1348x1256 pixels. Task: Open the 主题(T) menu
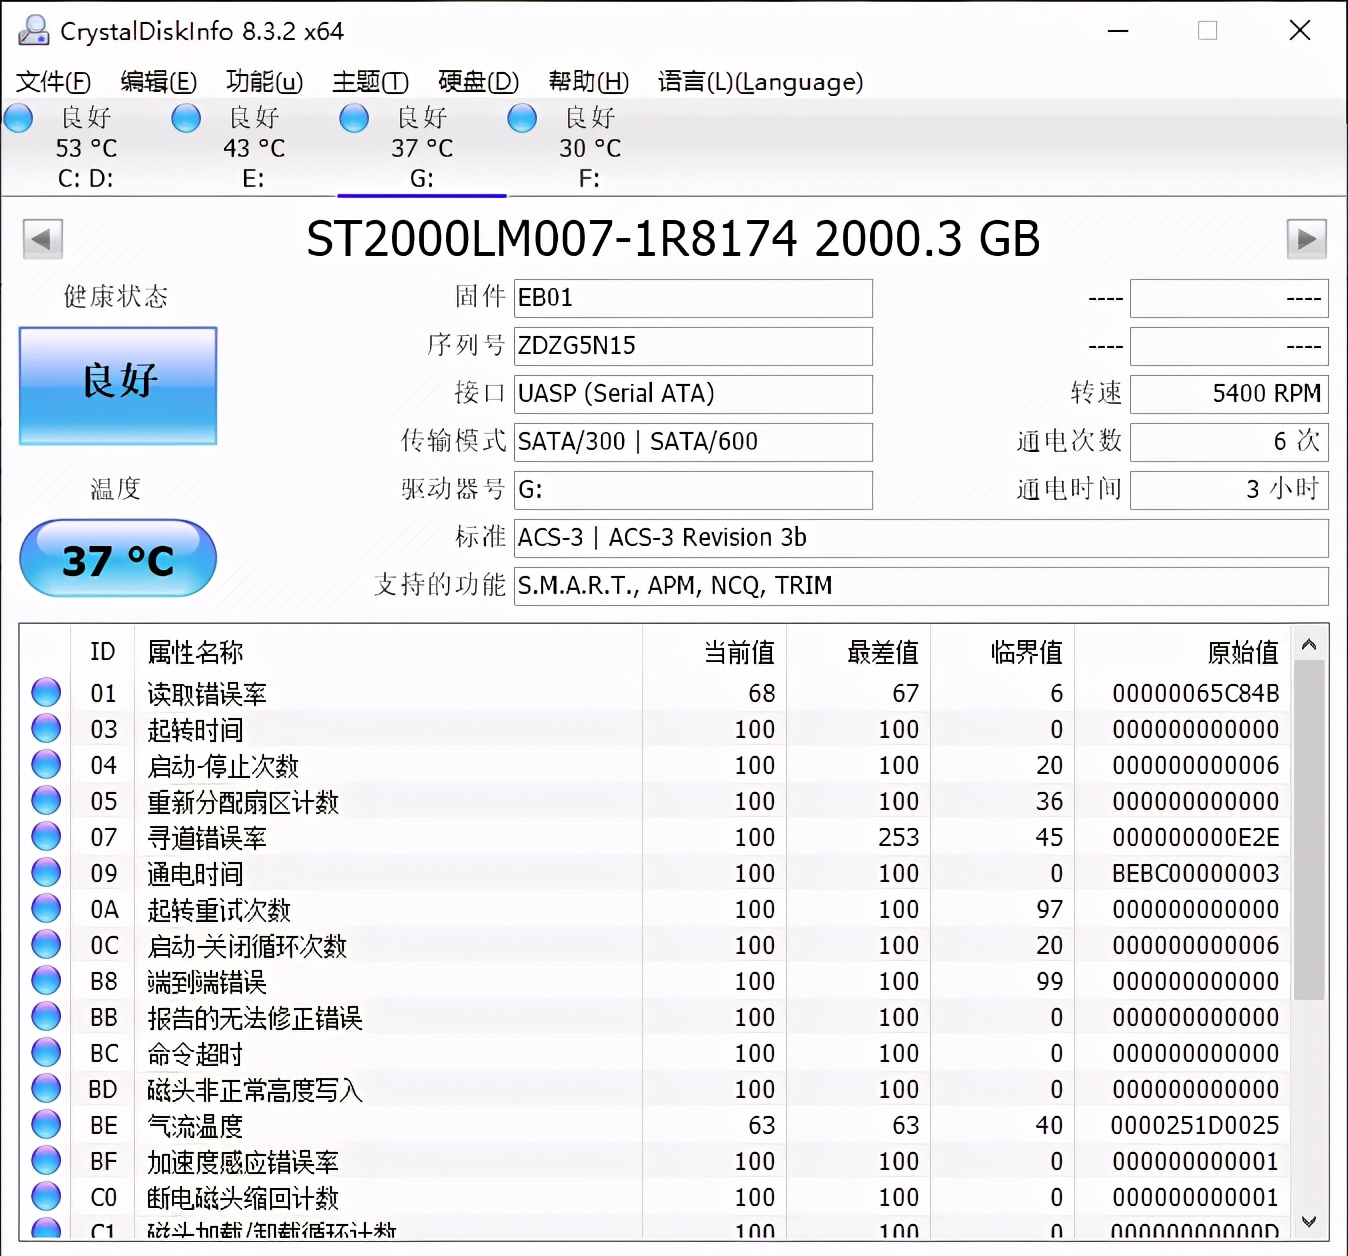[x=370, y=82]
